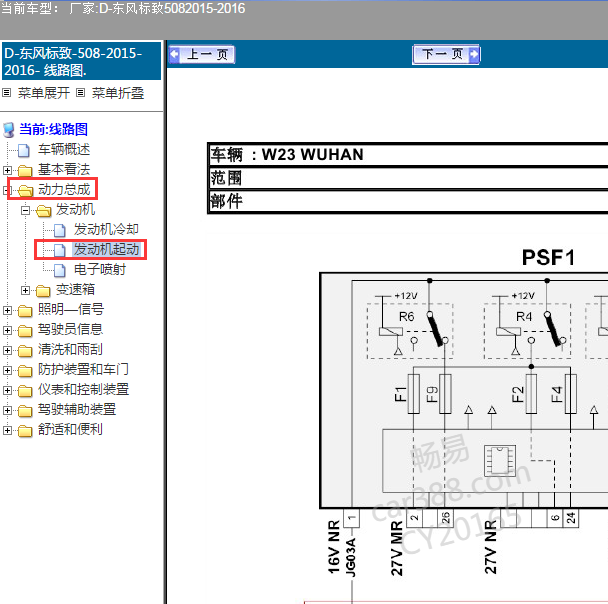
Task: Click the F4 fuse in the diagram
Action: (x=570, y=394)
